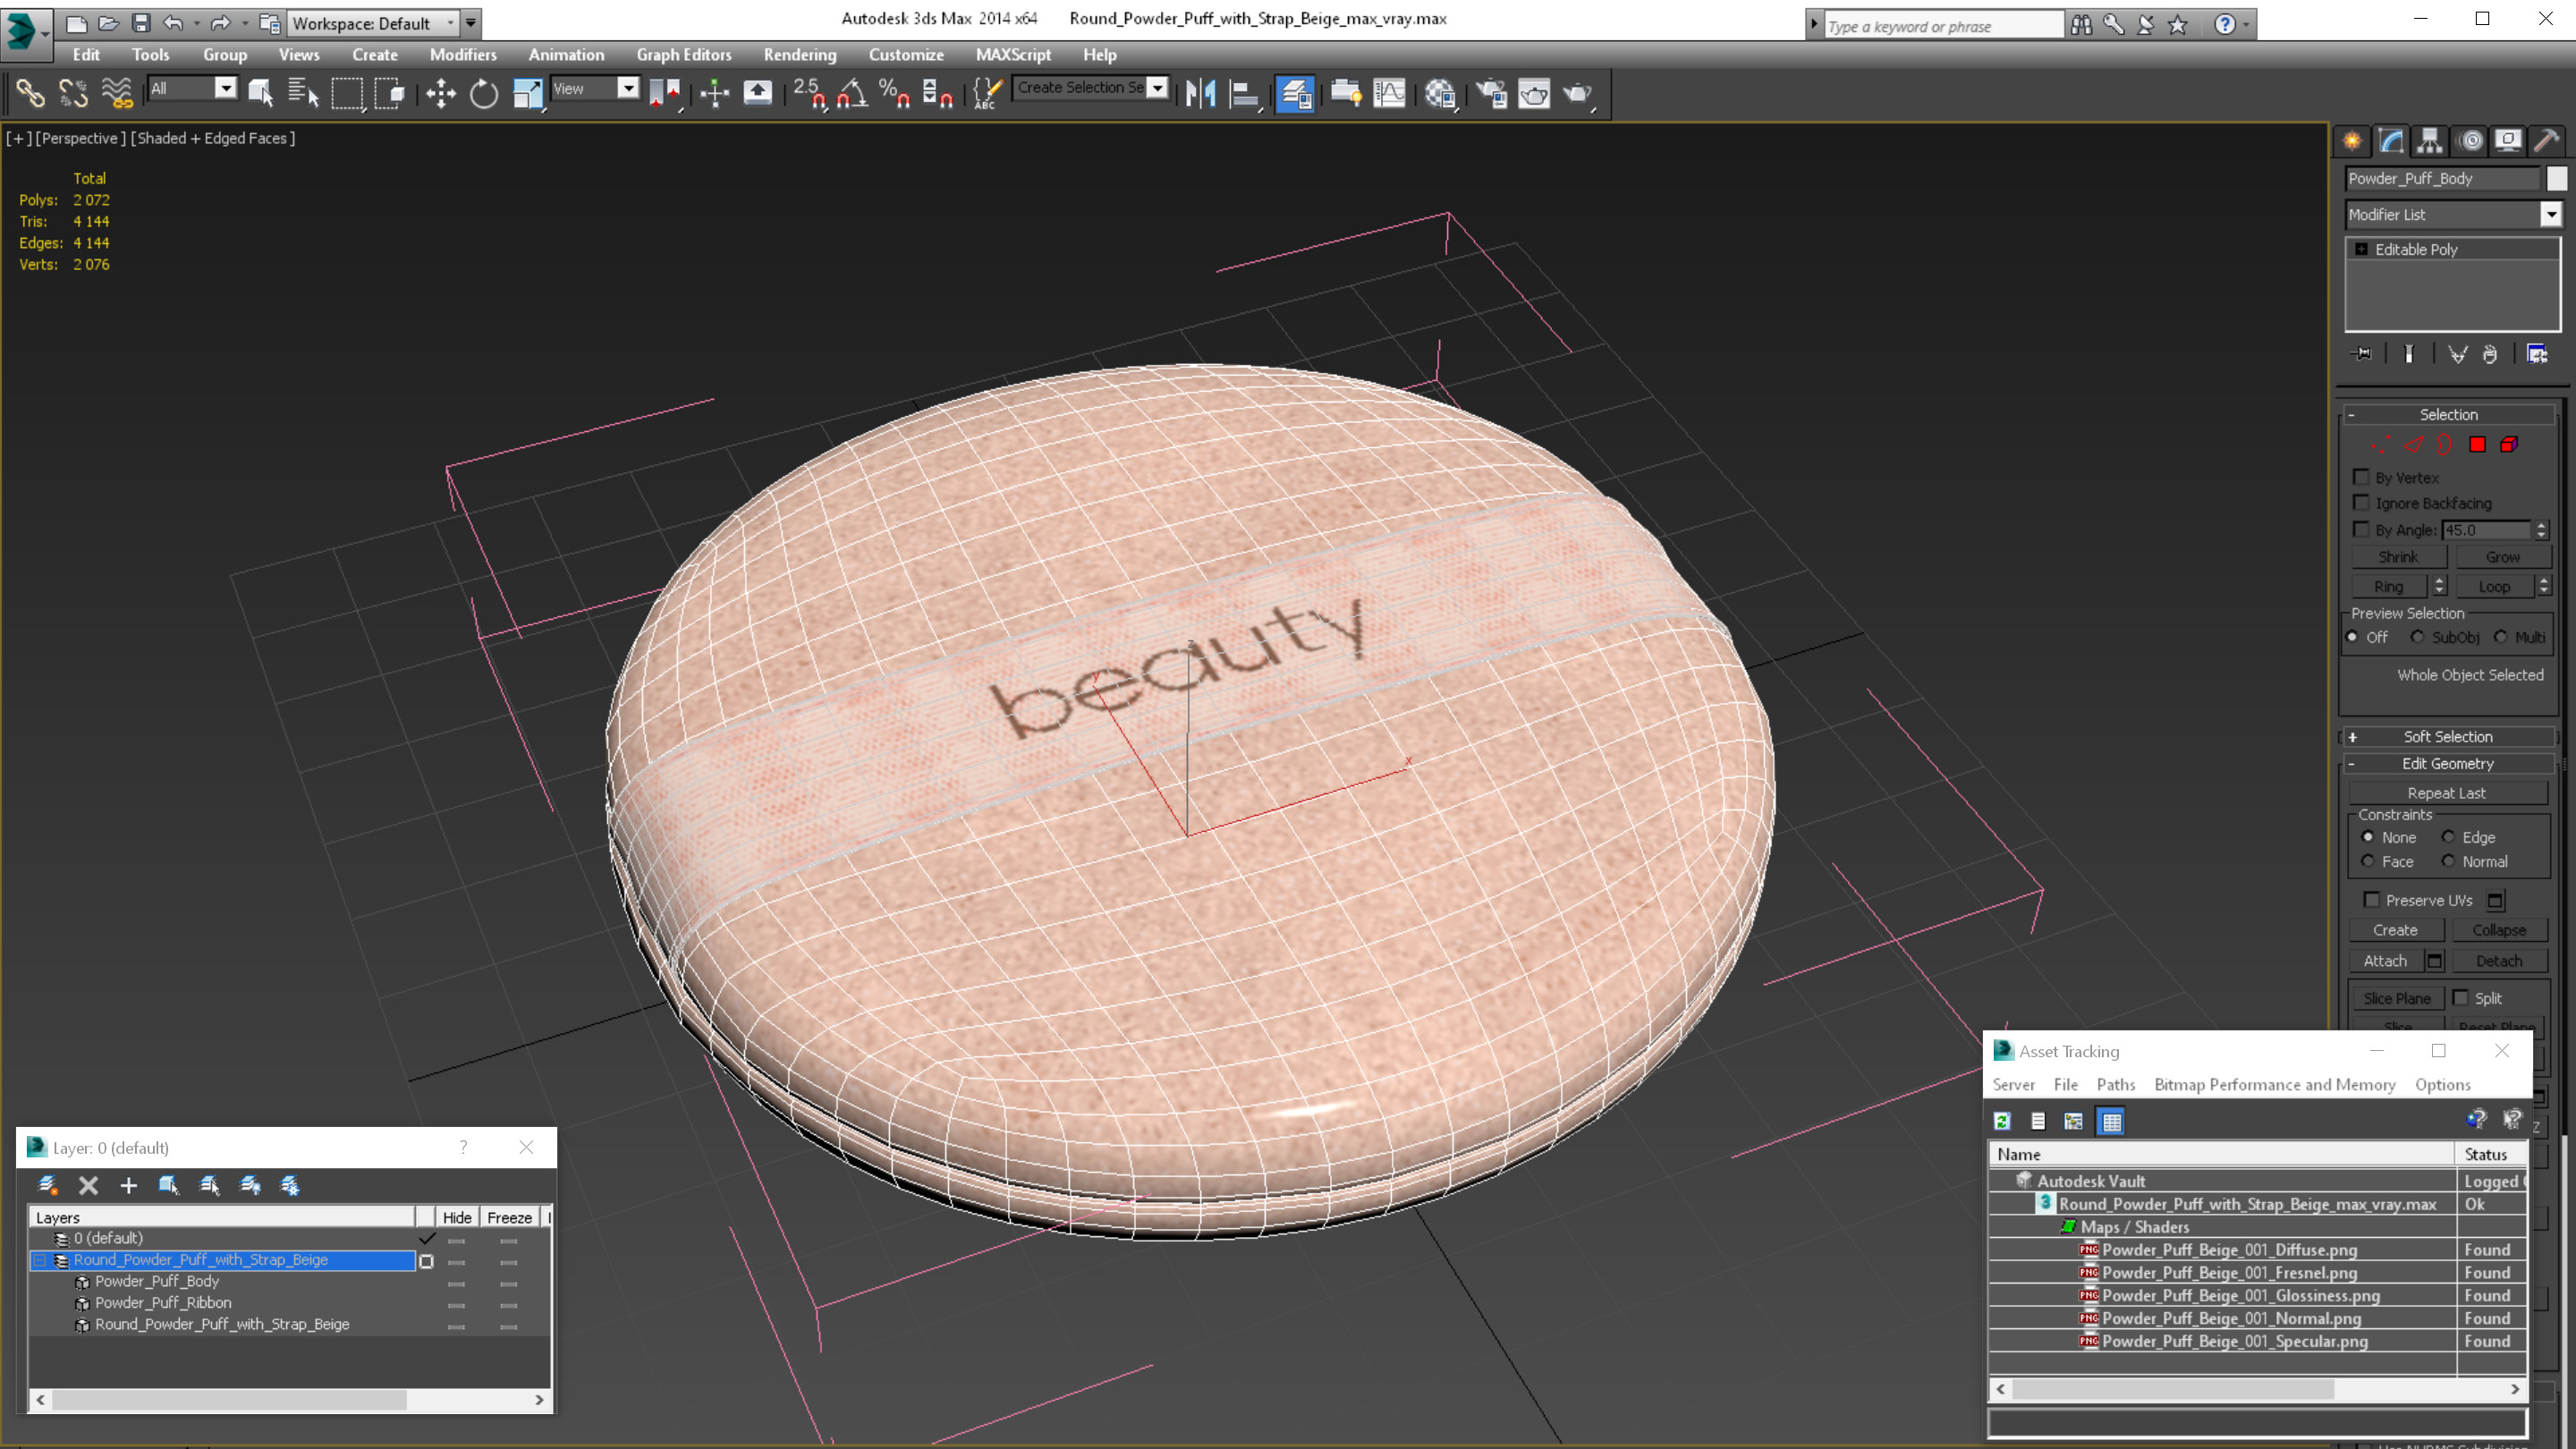Screen dimensions: 2576x1449
Task: Open Manage Layers from main toolbar
Action: [x=1294, y=94]
